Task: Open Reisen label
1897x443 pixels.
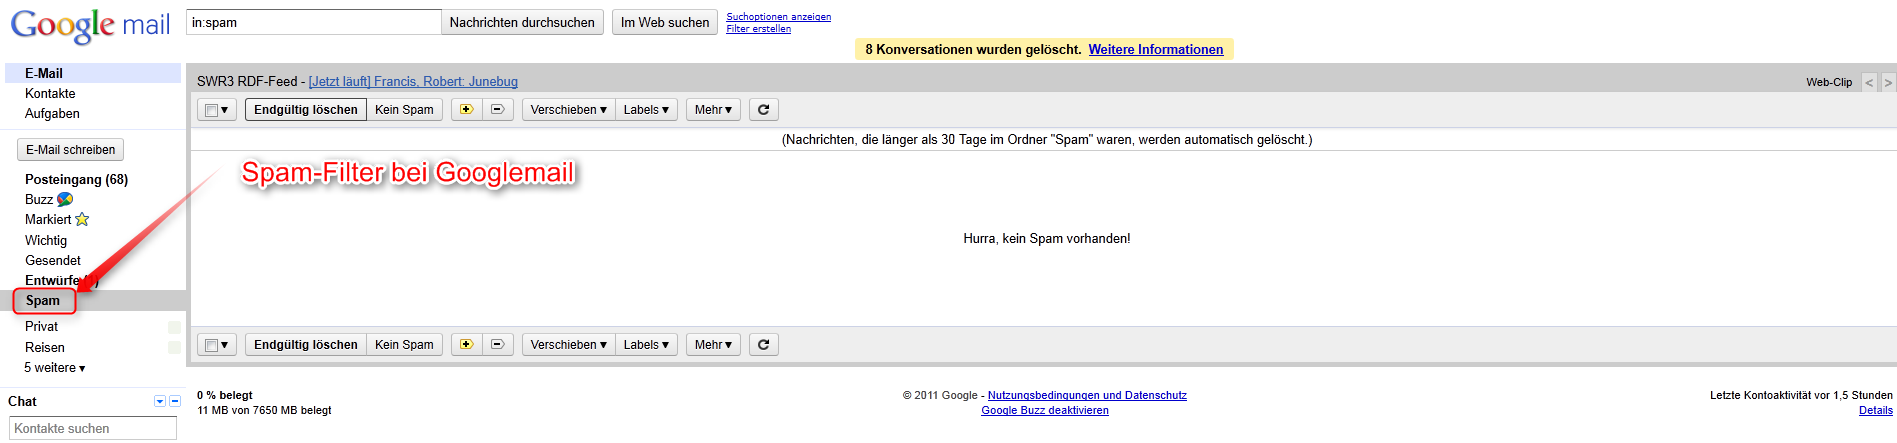Action: tap(45, 347)
